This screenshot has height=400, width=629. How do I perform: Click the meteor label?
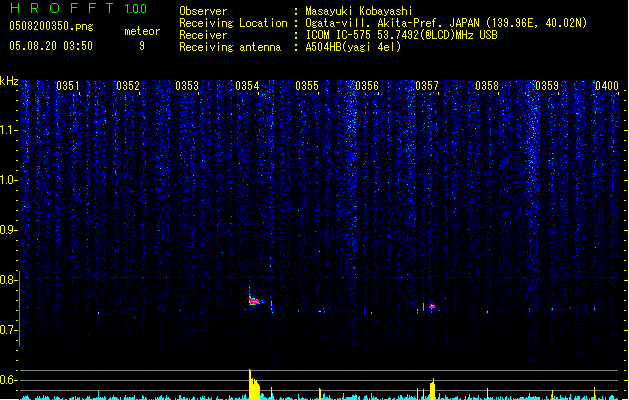(x=142, y=31)
